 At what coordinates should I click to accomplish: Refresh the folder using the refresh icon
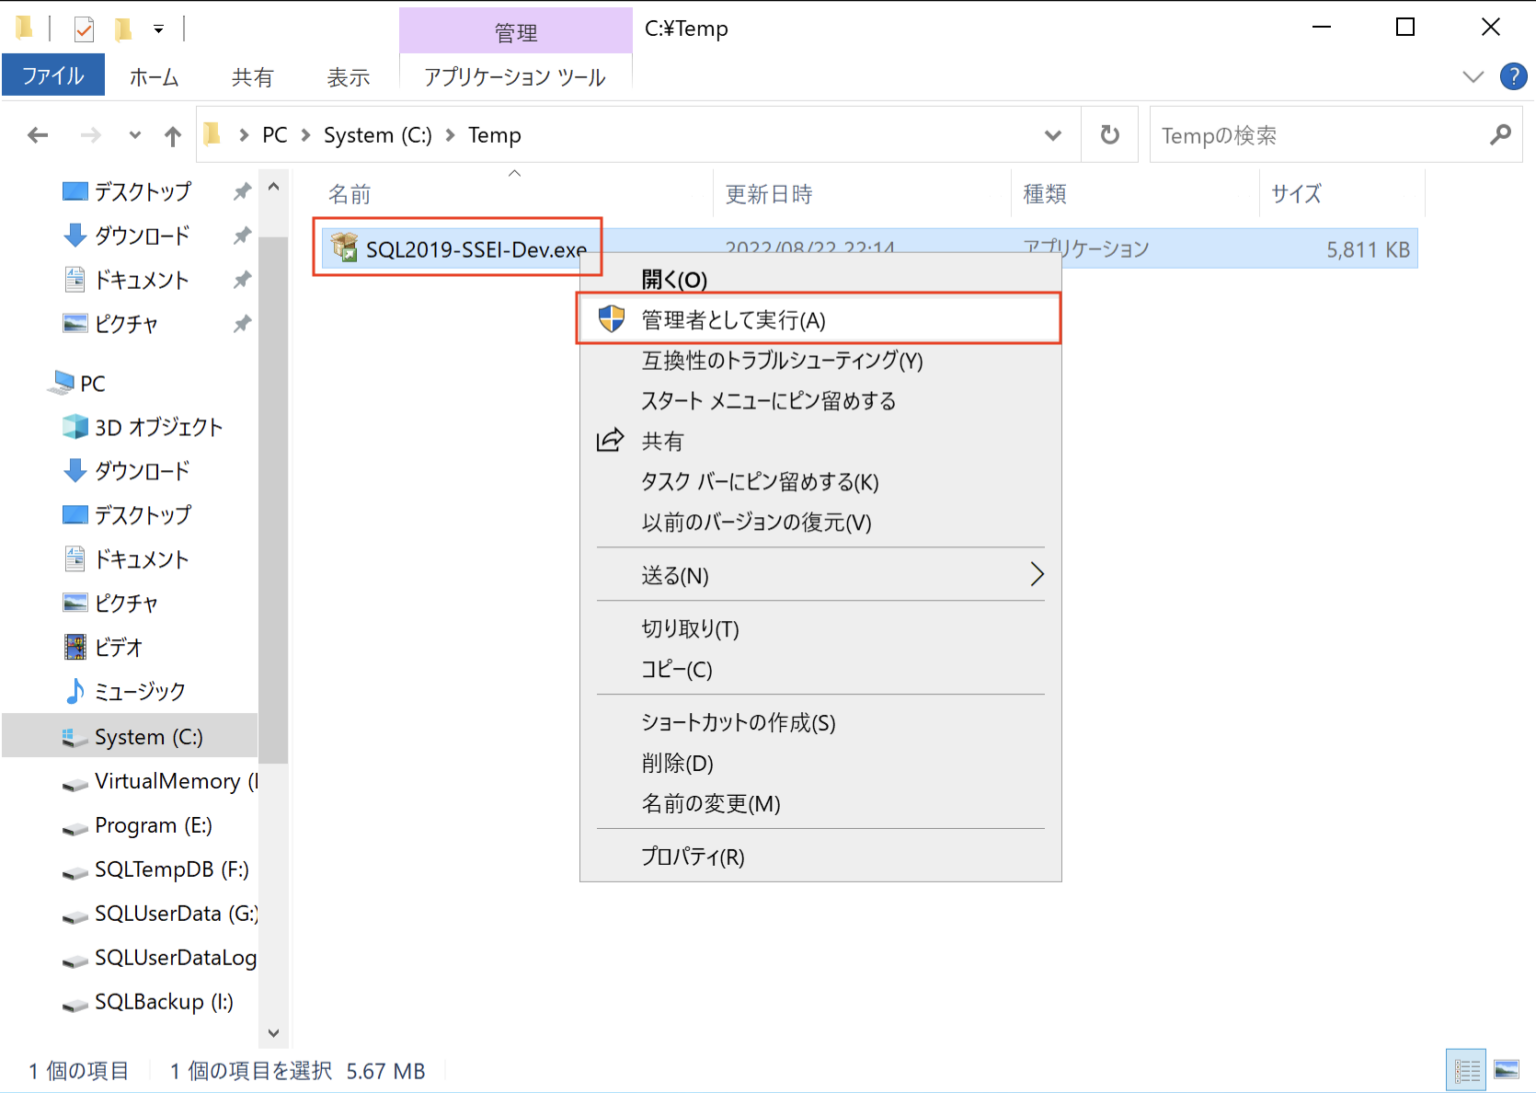[x=1109, y=134]
